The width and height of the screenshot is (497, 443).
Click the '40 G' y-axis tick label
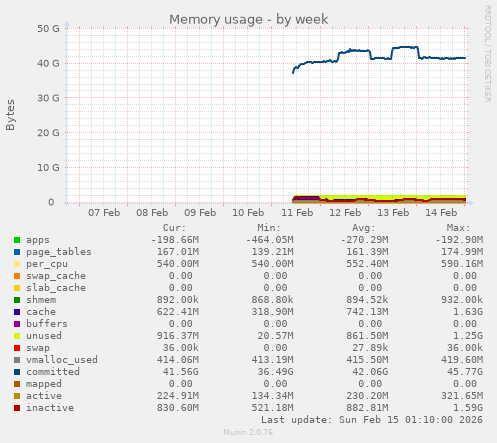tap(48, 63)
